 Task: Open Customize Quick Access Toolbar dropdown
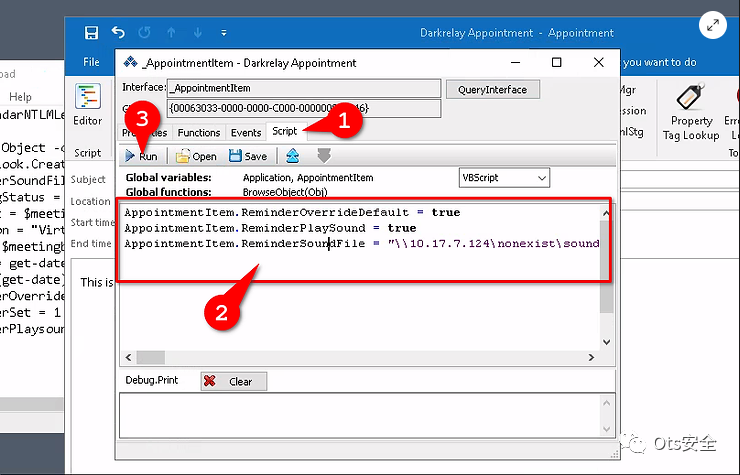(224, 33)
